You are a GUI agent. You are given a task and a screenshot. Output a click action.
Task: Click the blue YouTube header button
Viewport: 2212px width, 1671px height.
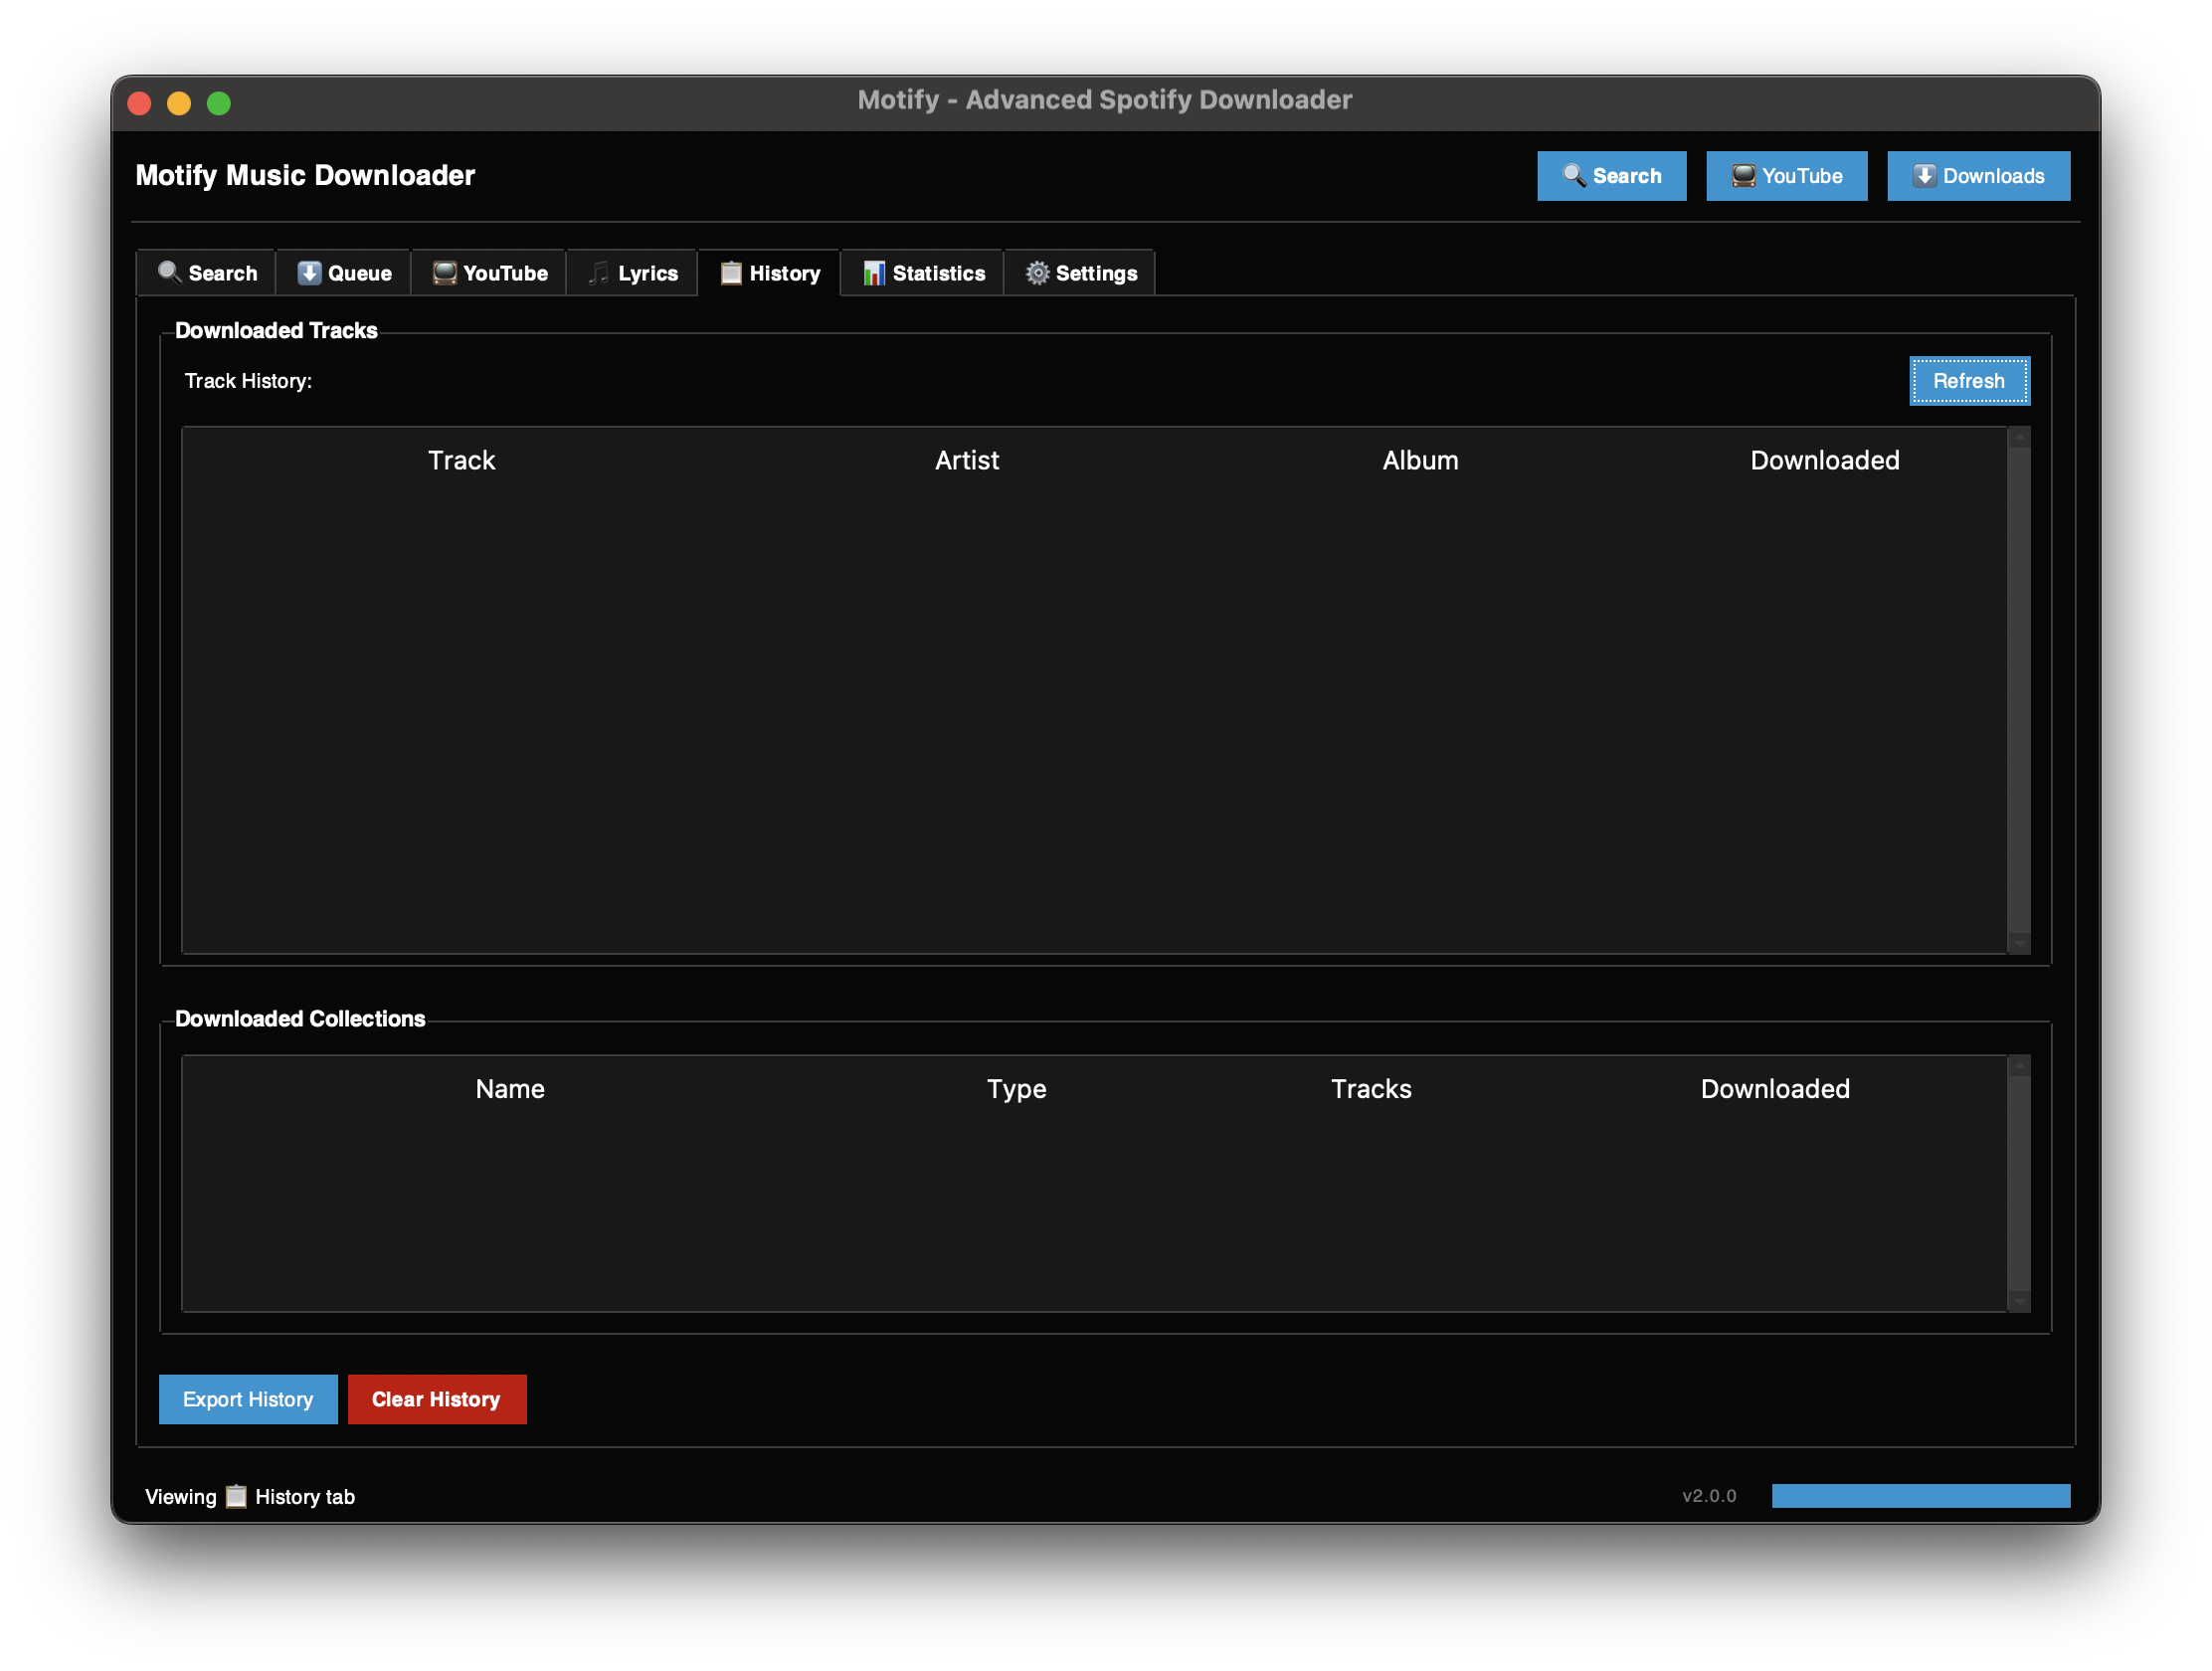pyautogui.click(x=1786, y=176)
